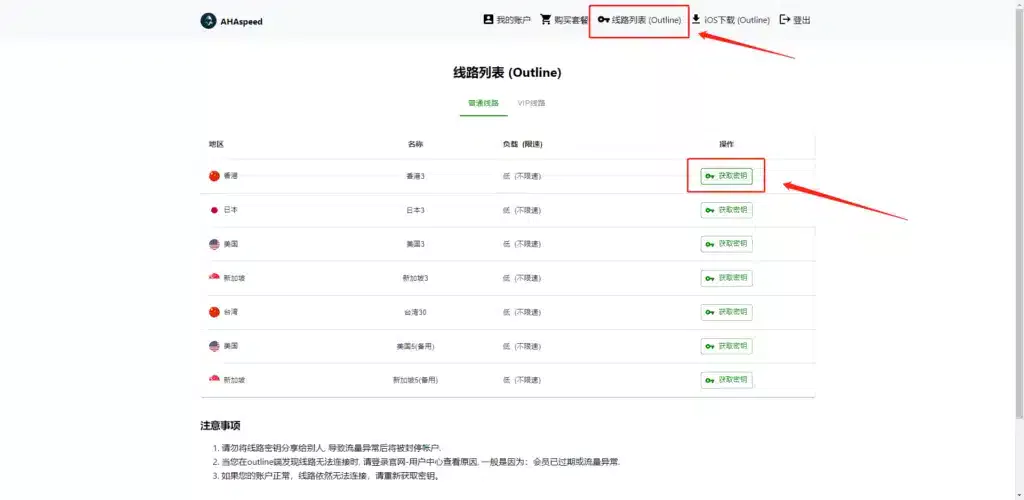
Task: Click the flag icon beside 香港
Action: pyautogui.click(x=214, y=176)
